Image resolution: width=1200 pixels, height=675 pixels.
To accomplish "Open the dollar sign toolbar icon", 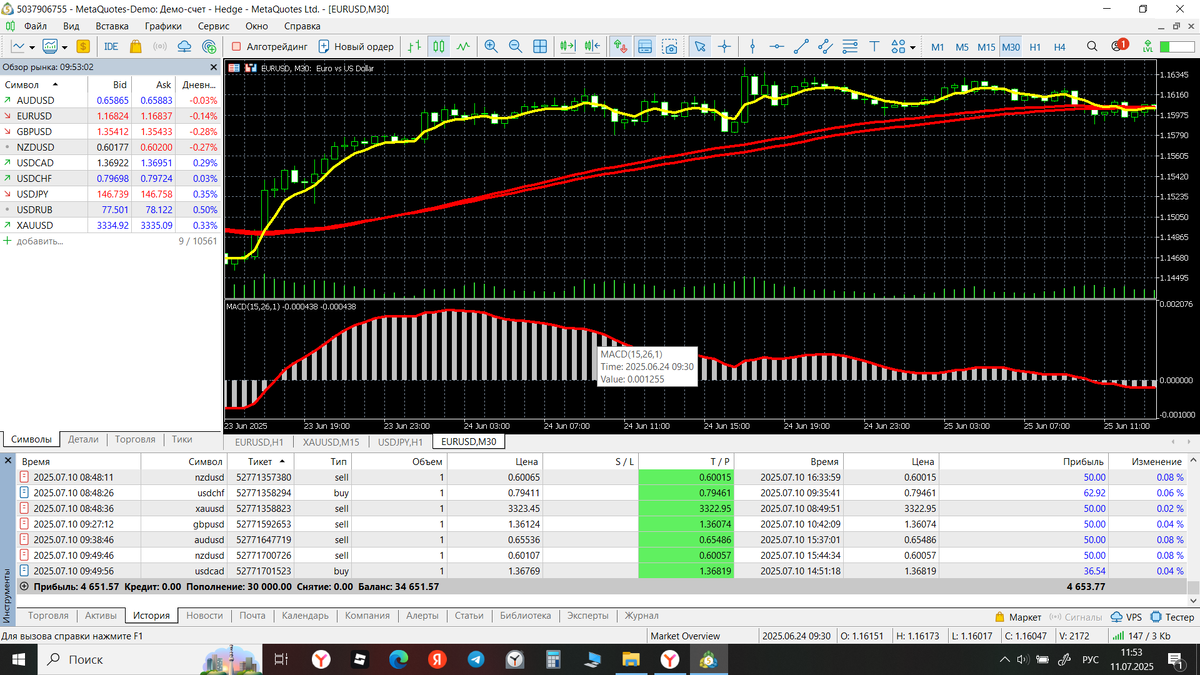I will pos(82,46).
